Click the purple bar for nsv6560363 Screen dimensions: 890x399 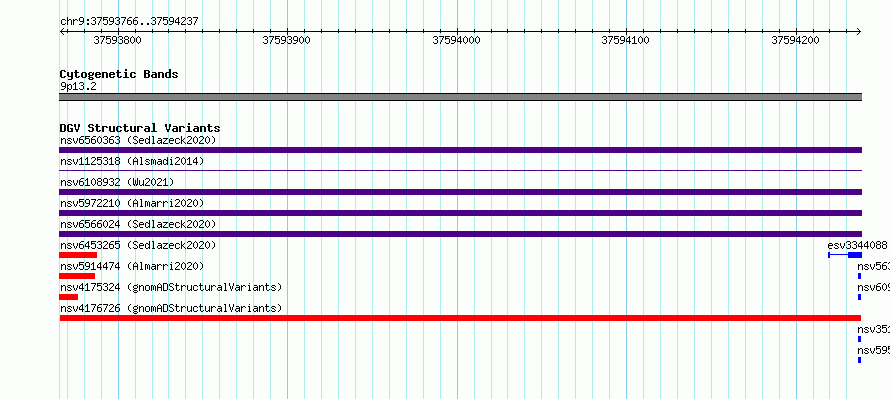(460, 150)
